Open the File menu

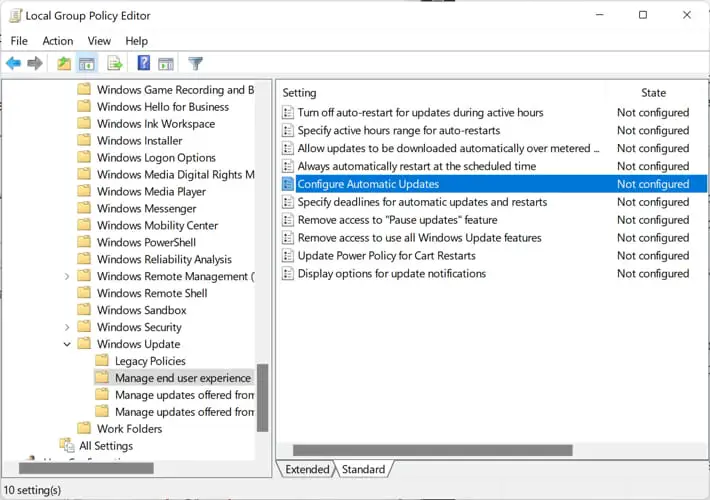19,41
